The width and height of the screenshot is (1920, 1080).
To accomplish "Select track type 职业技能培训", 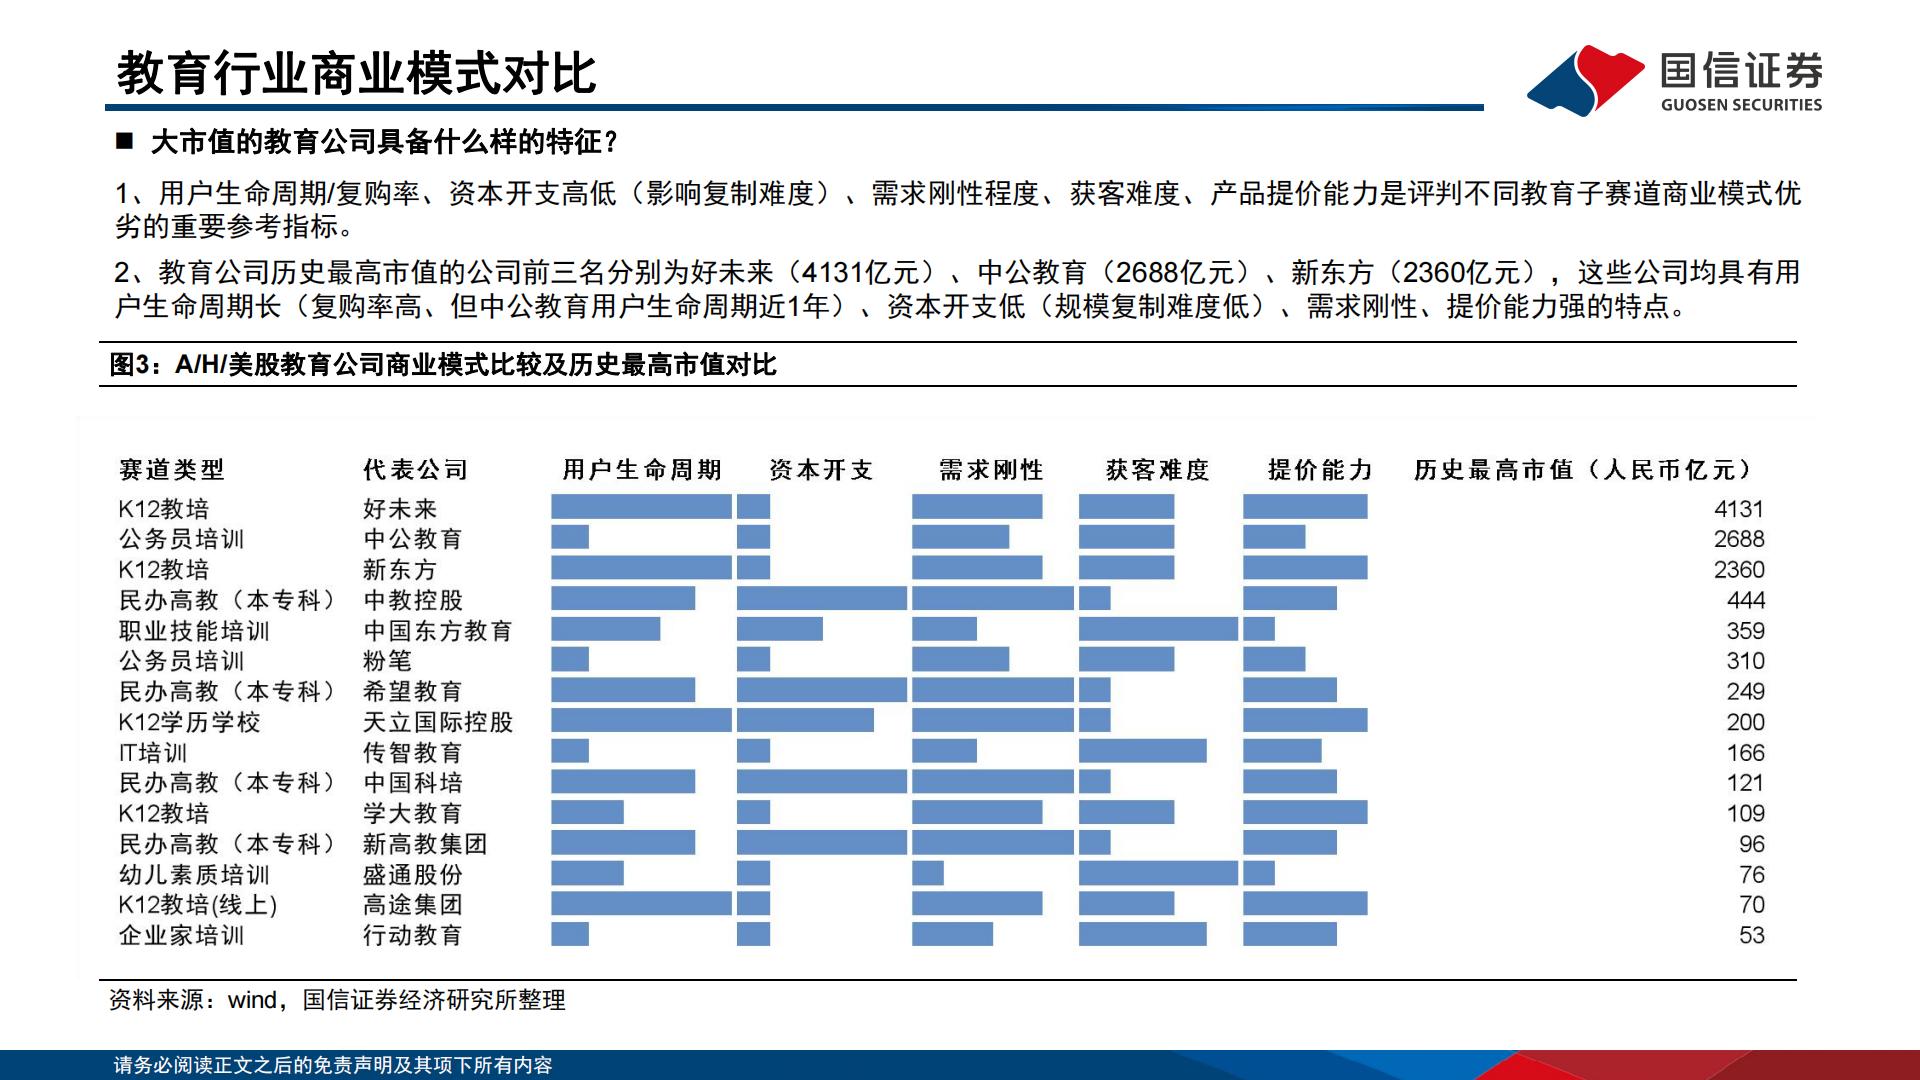I will click(x=194, y=631).
